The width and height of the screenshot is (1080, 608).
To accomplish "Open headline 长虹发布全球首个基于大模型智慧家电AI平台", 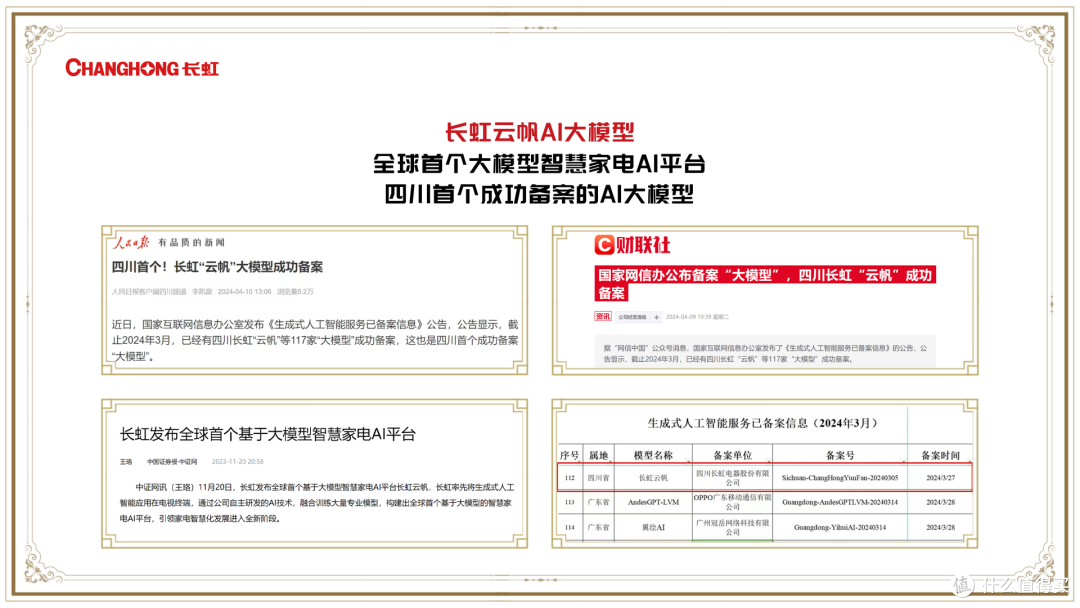I will pos(268,434).
